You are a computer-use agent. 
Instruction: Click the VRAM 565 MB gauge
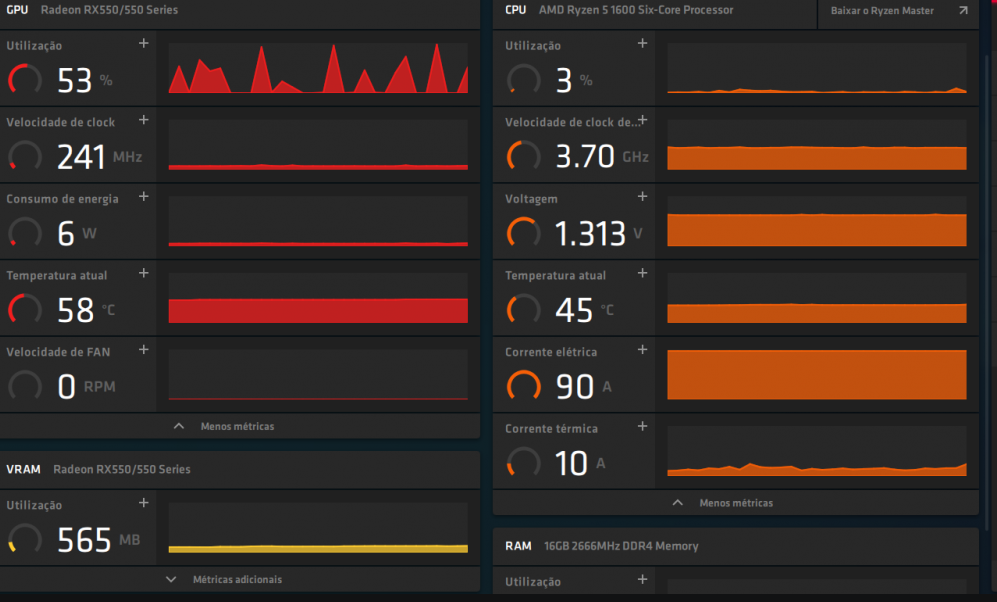[x=25, y=539]
